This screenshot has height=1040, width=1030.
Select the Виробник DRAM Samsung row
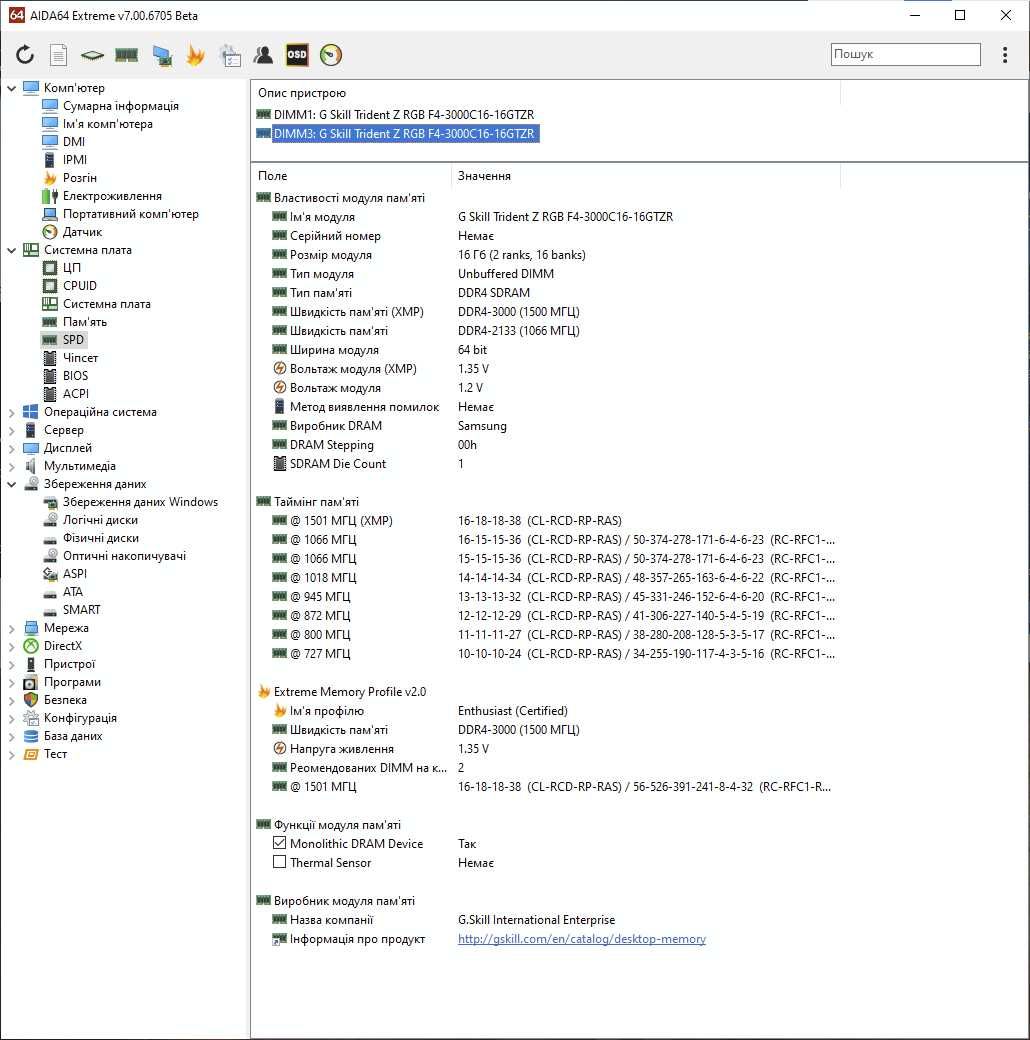[545, 426]
